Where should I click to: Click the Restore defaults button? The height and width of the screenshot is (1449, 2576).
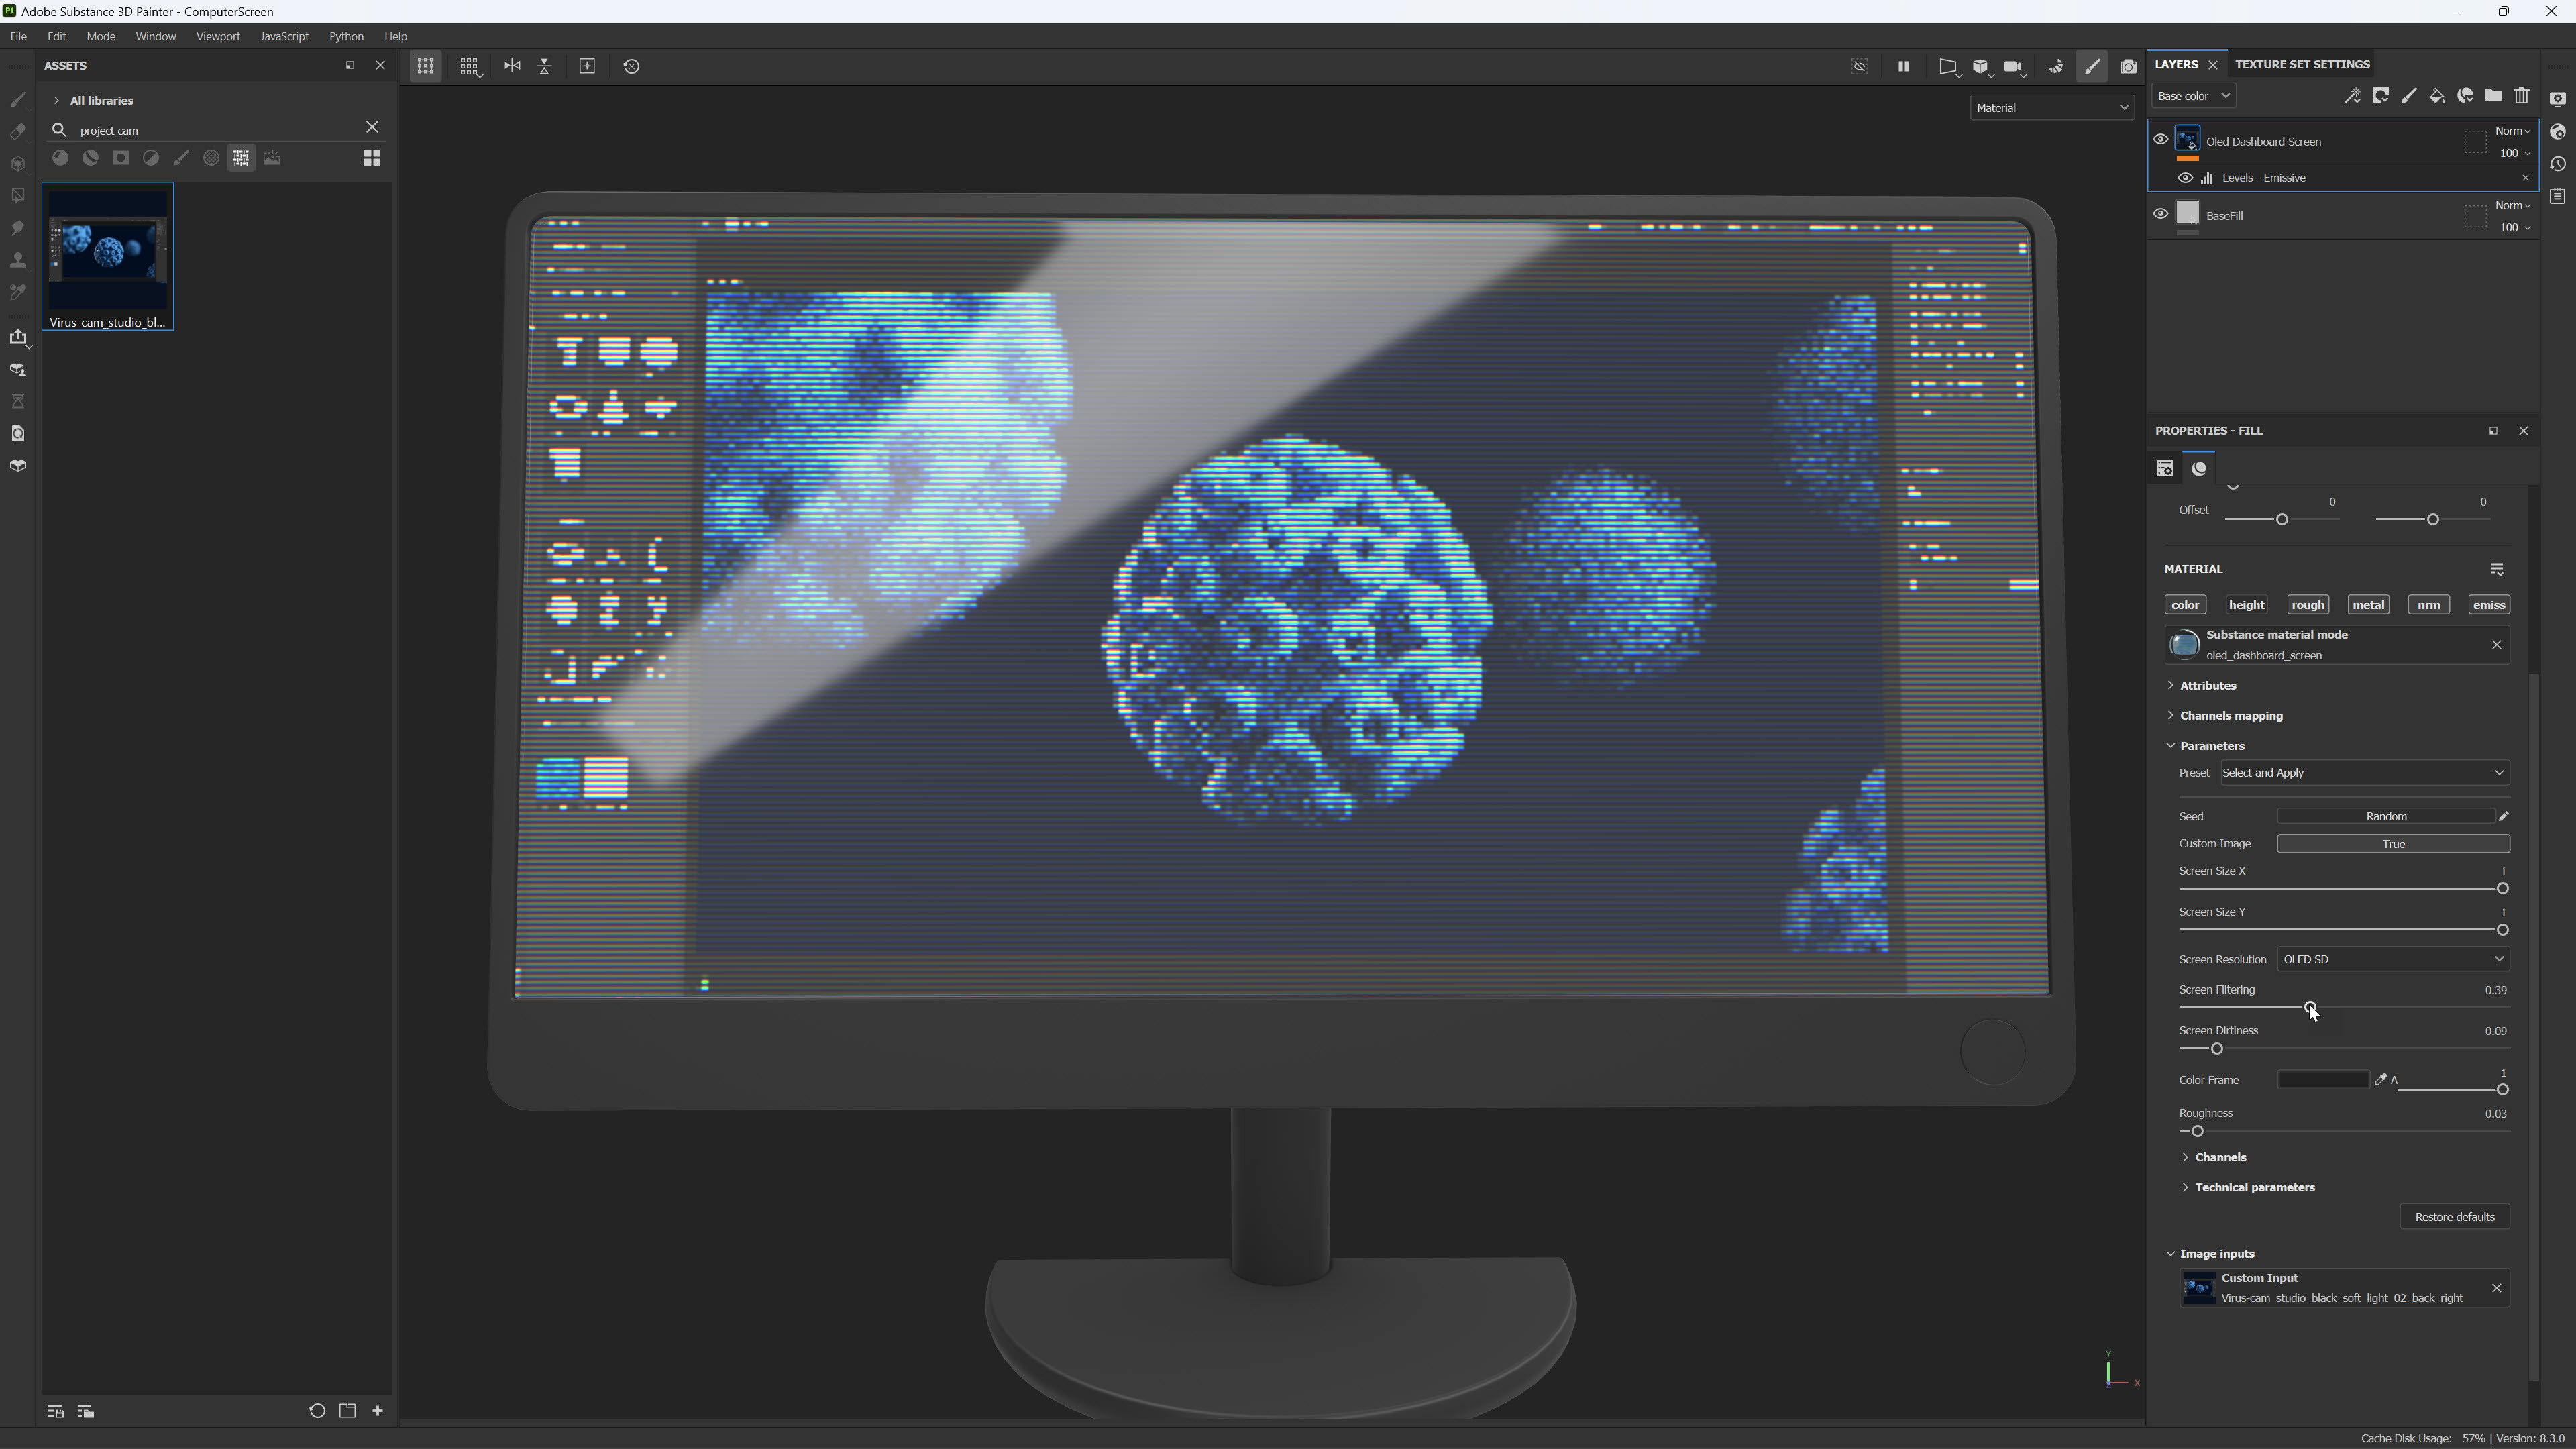pos(2454,1217)
